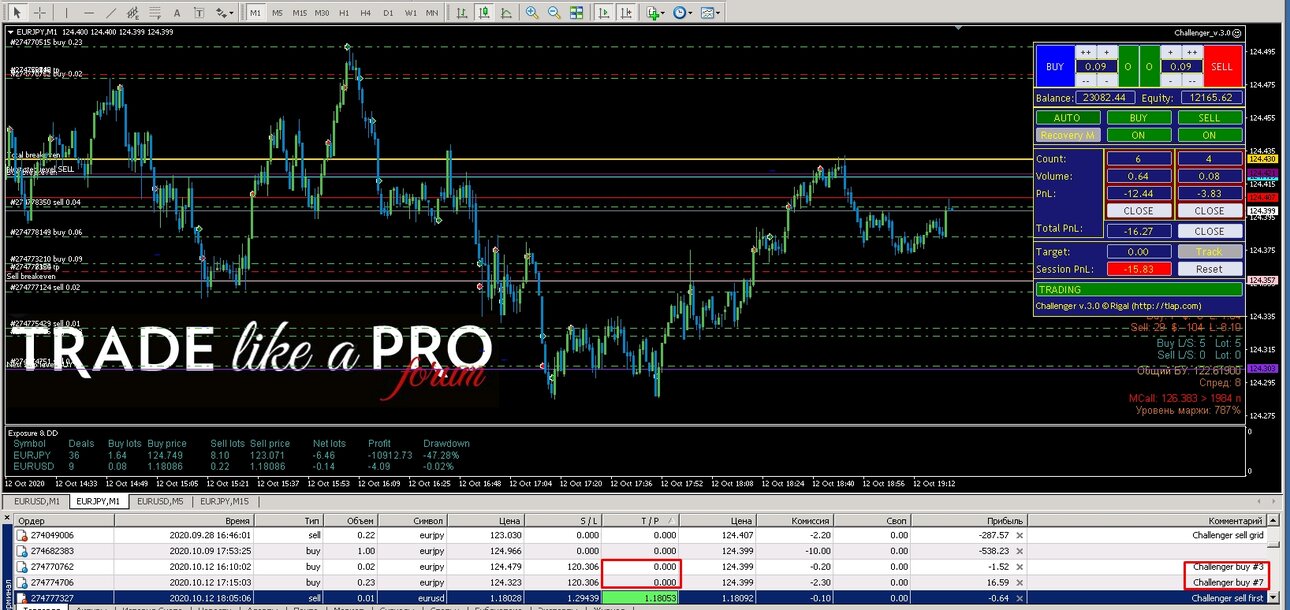
Task: Open the indicators list dropdown
Action: [x=657, y=13]
